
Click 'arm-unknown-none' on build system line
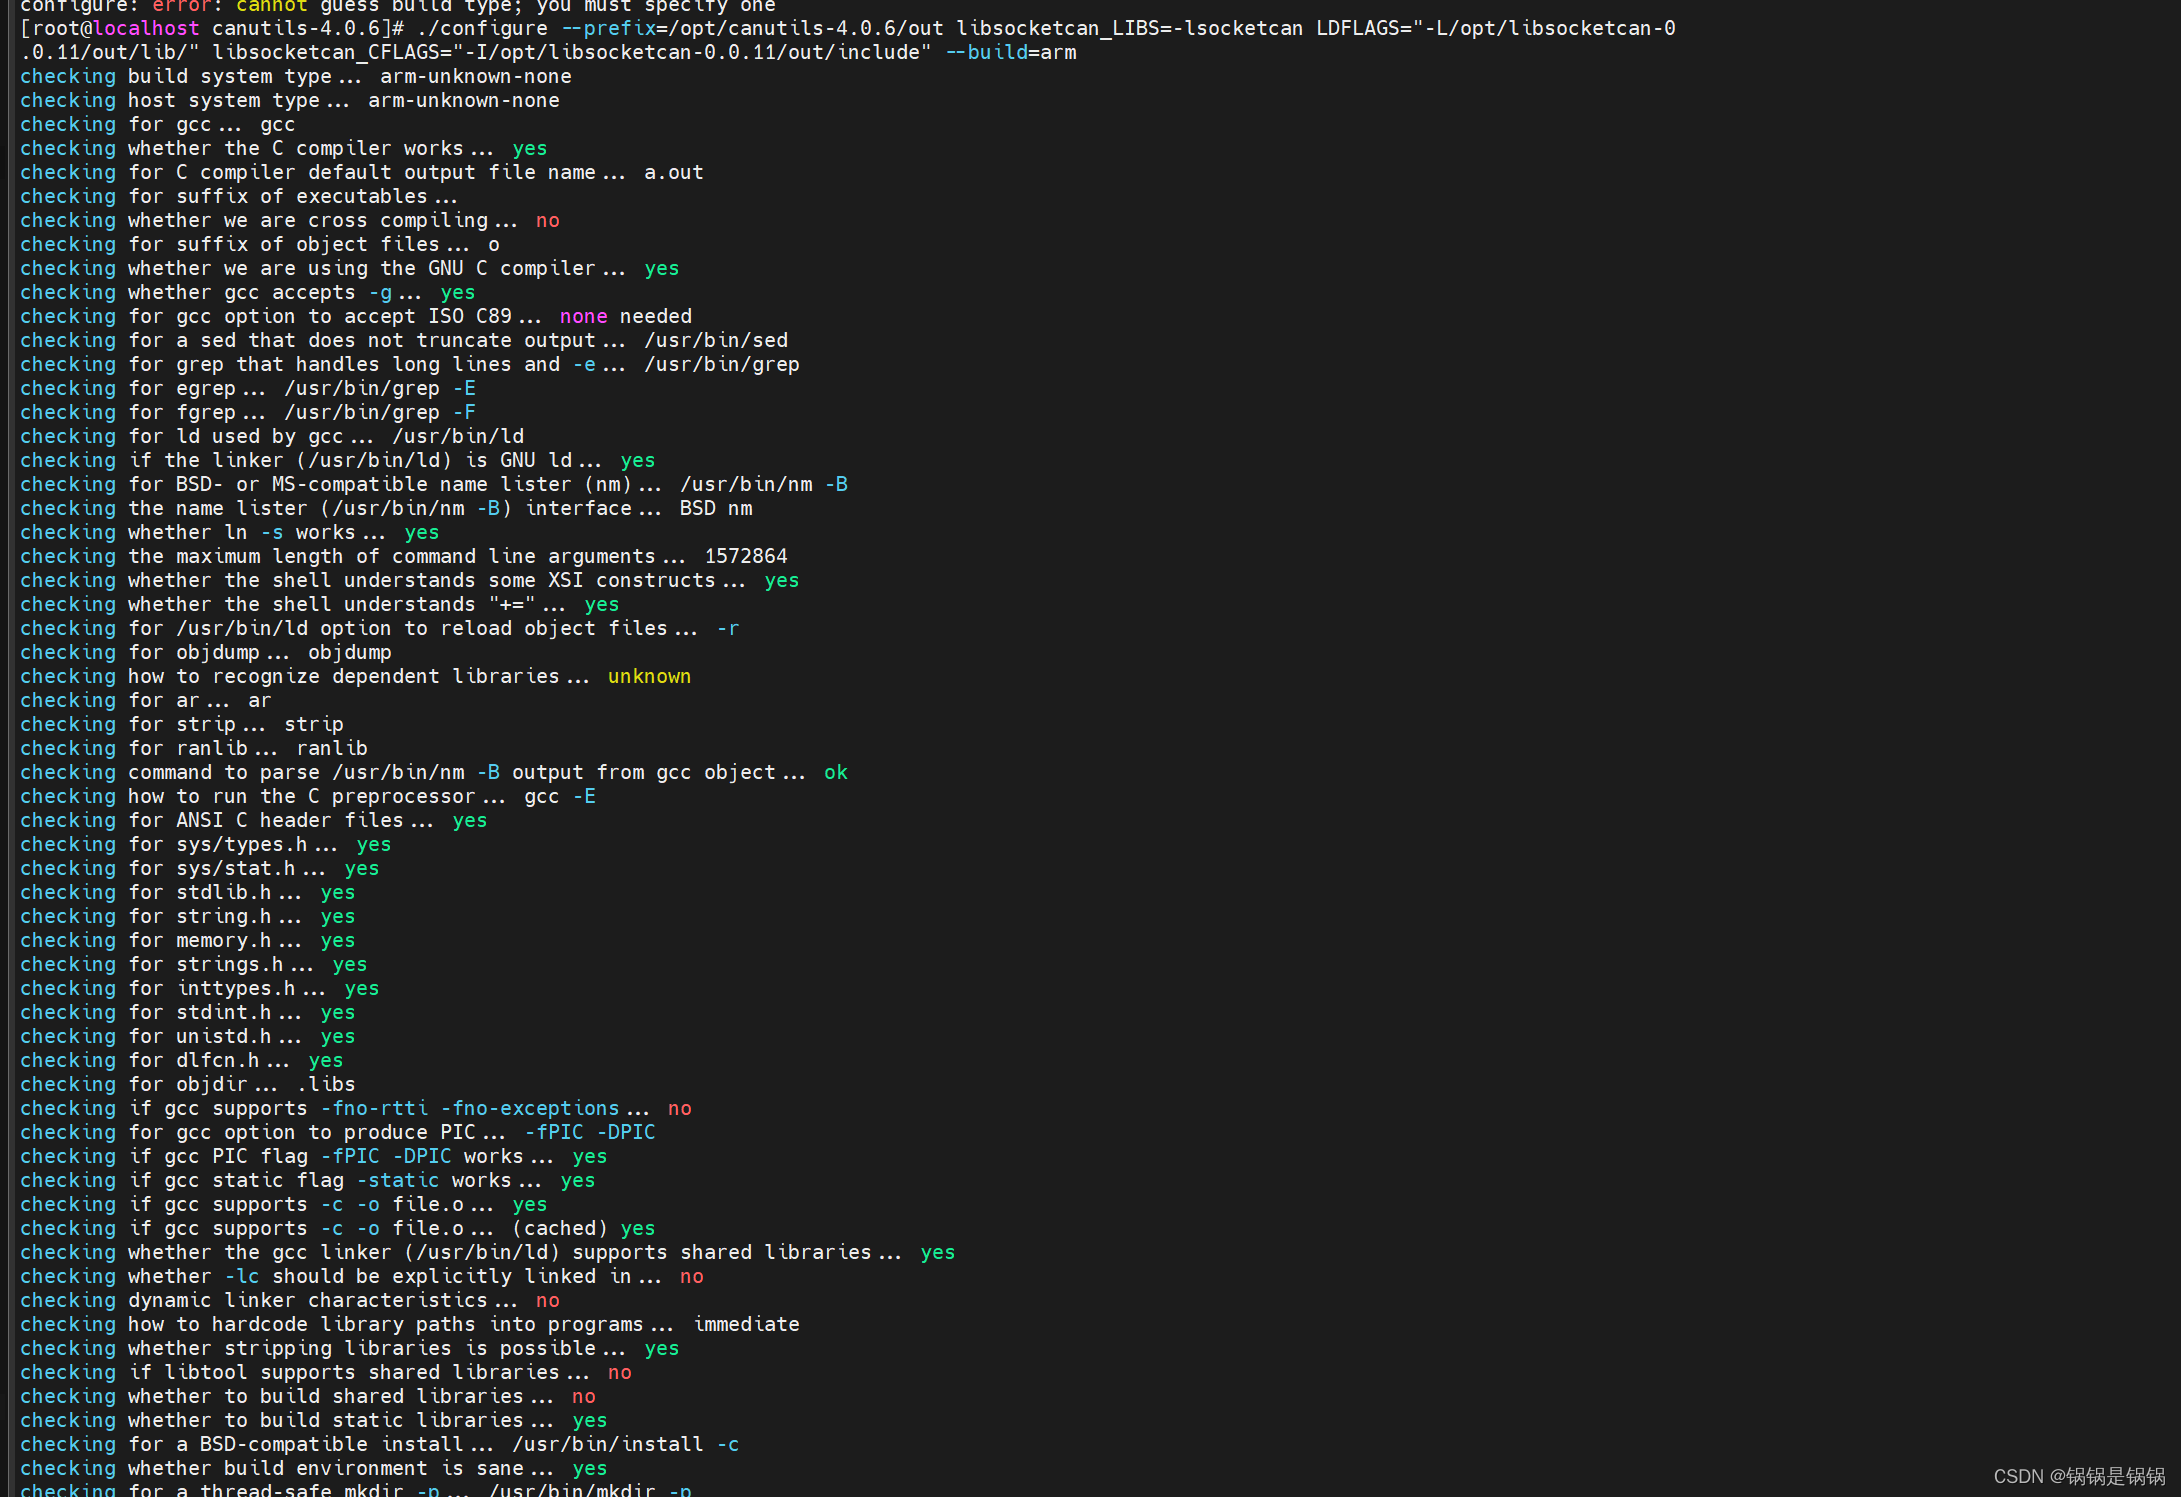476,76
